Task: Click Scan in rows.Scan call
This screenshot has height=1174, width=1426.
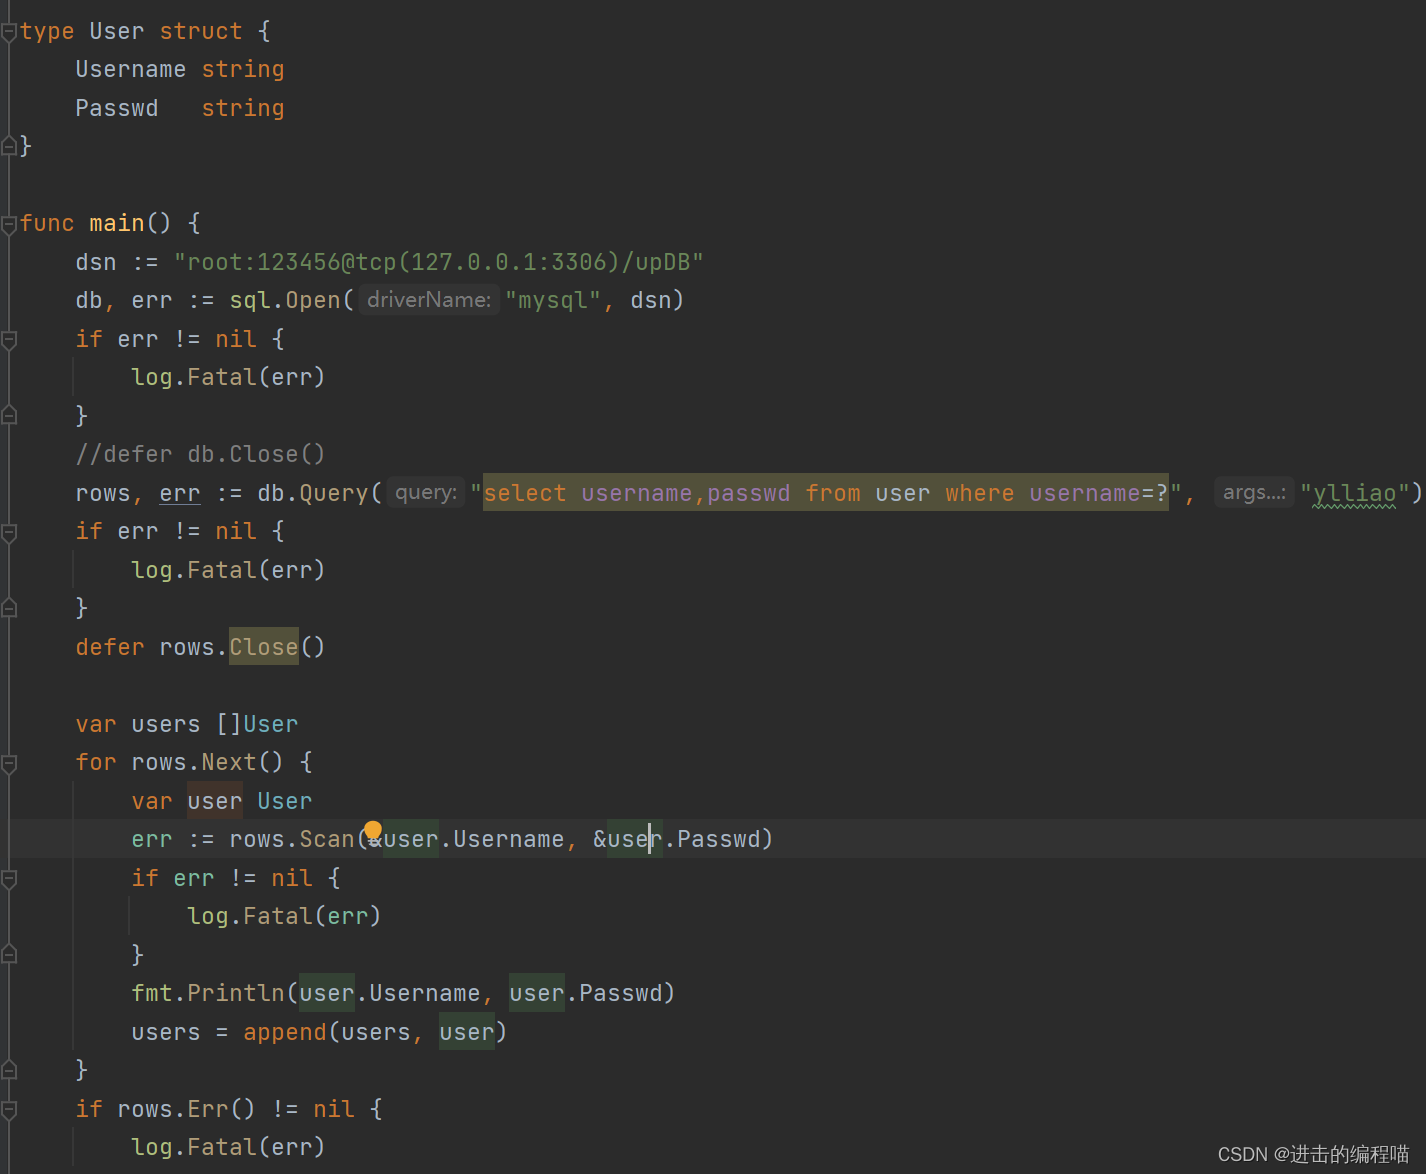Action: 327,839
